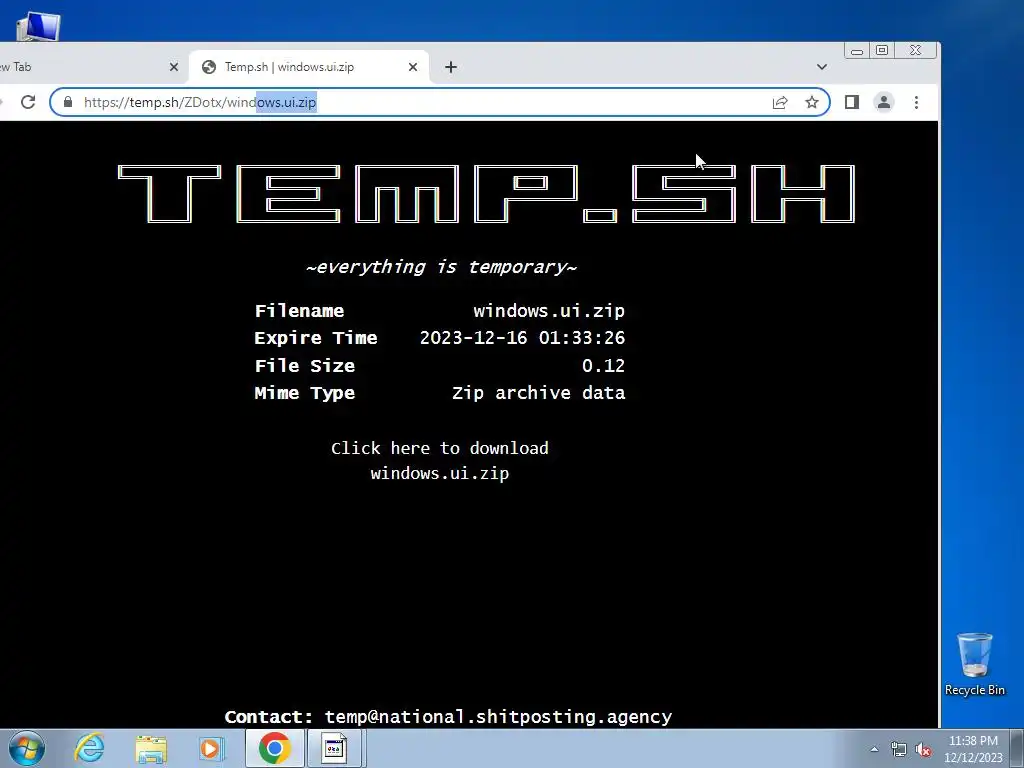The width and height of the screenshot is (1024, 768).
Task: Select the Computer desktop icon
Action: click(x=38, y=26)
